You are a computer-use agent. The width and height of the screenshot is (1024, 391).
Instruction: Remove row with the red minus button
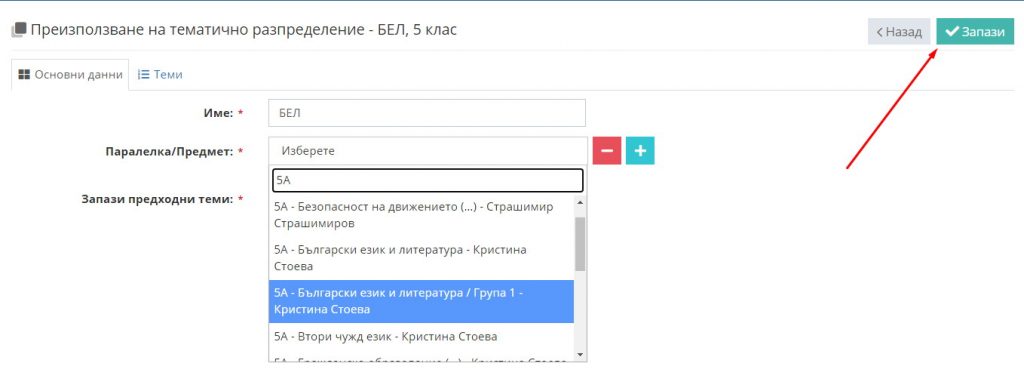pos(607,151)
